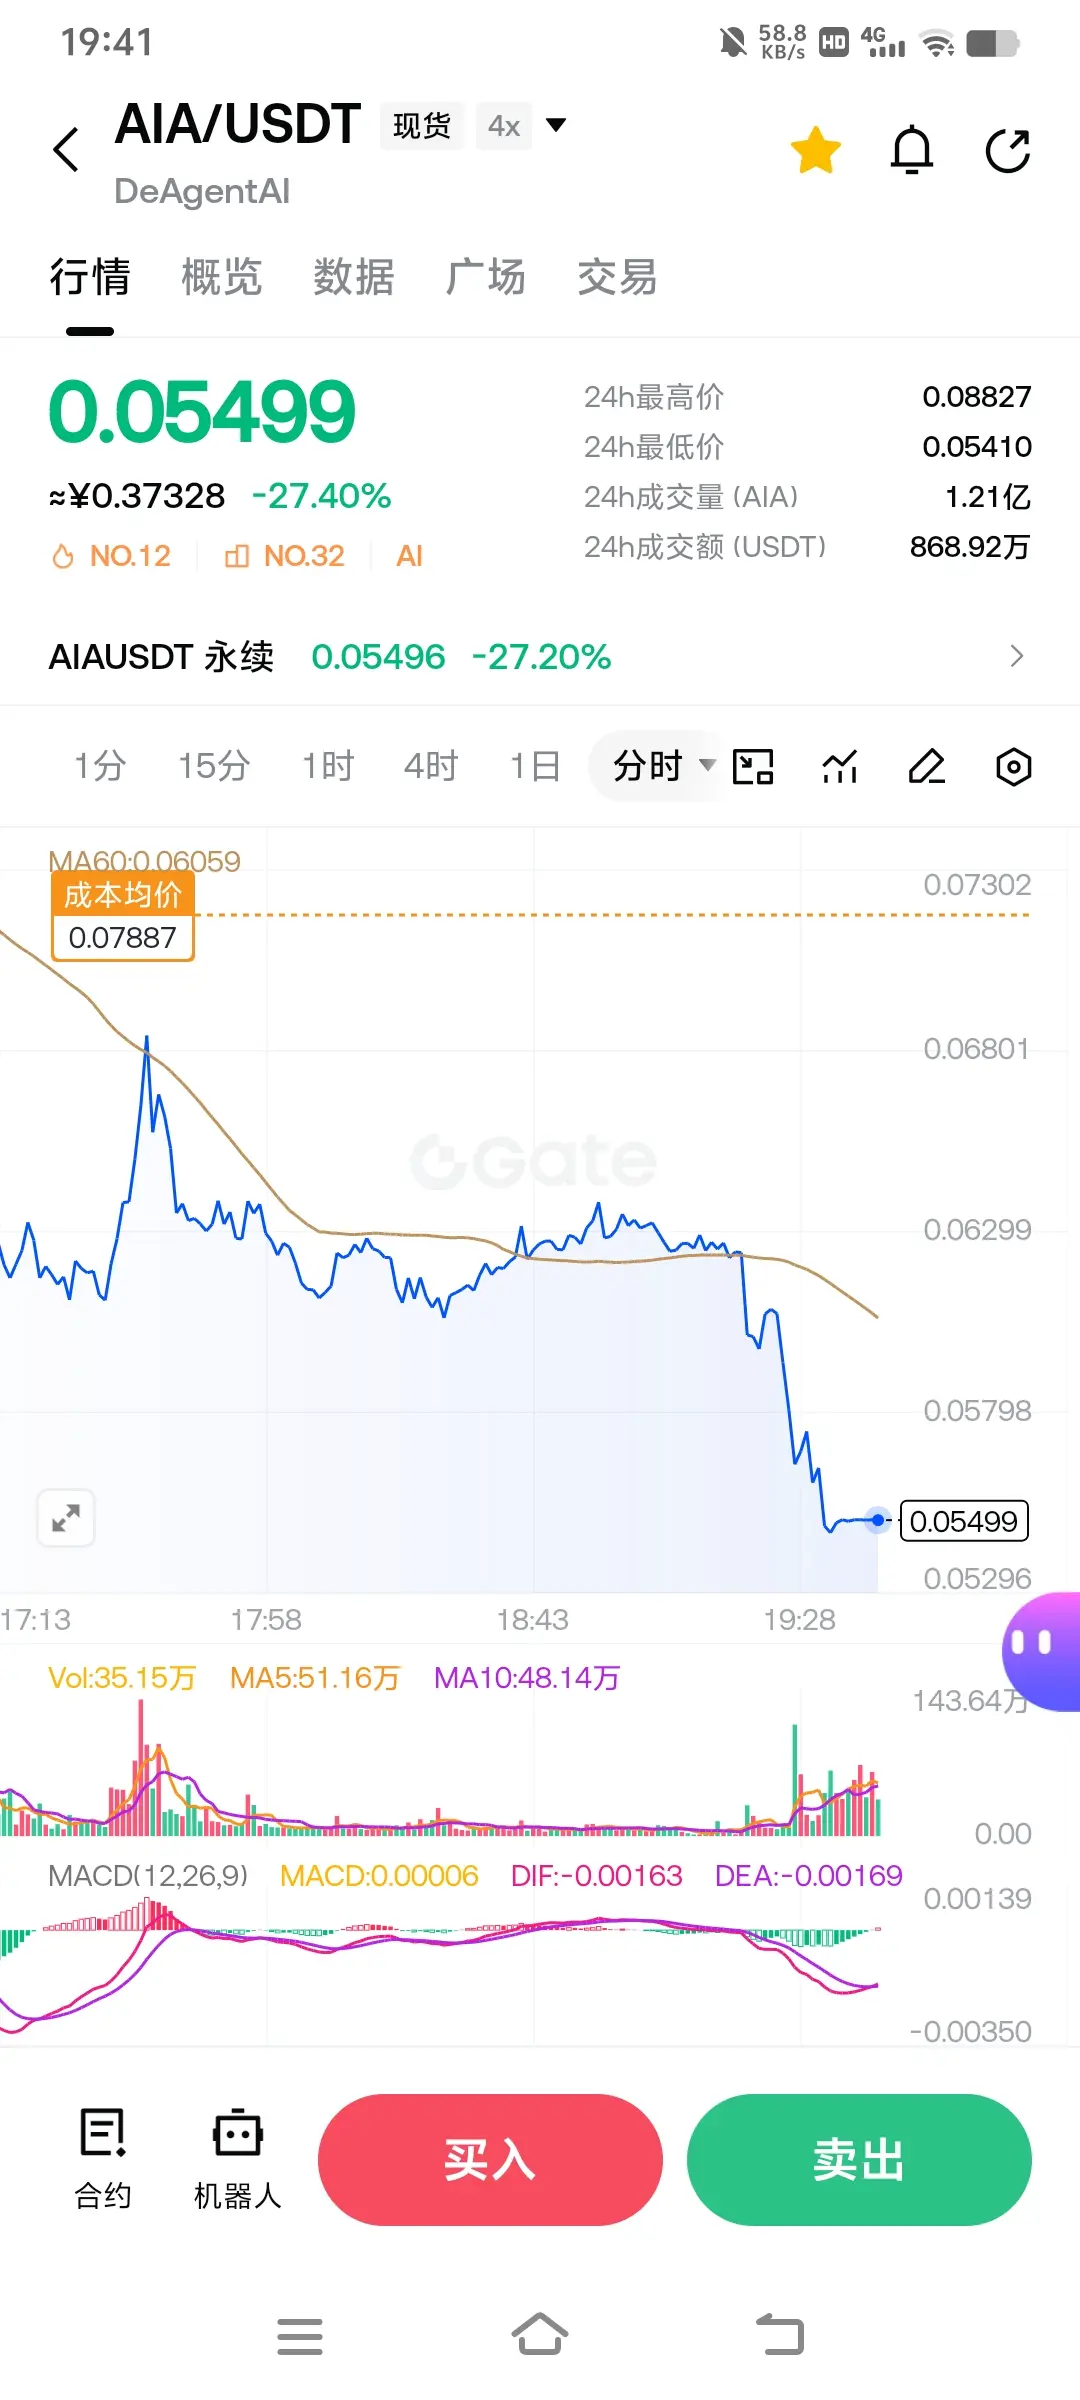Switch to the 概览 tab
This screenshot has width=1080, height=2400.
pos(221,277)
